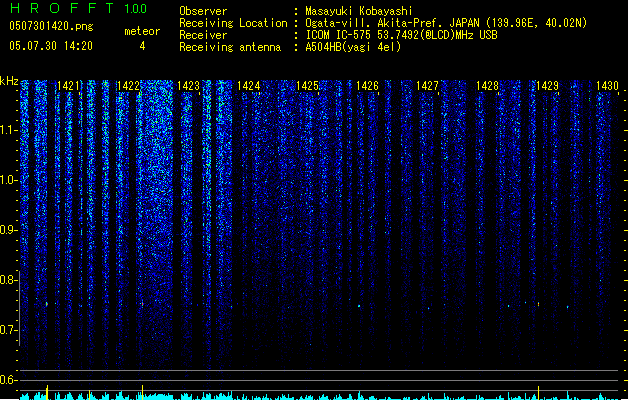Click the Receiver label
Image resolution: width=629 pixels, height=400 pixels.
[x=203, y=35]
